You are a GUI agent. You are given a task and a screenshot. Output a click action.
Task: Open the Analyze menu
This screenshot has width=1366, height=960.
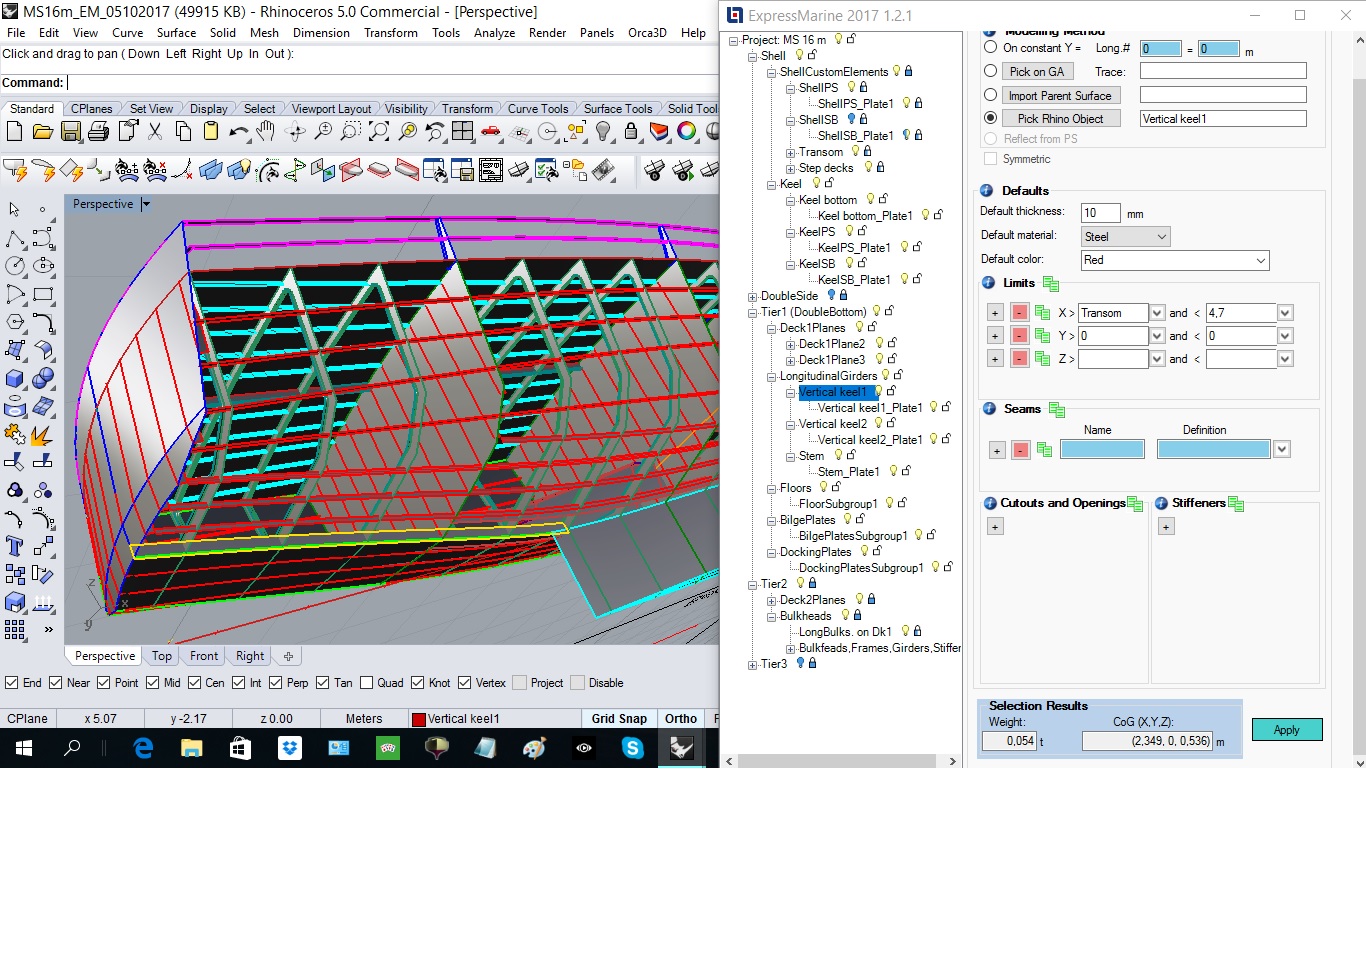point(494,33)
